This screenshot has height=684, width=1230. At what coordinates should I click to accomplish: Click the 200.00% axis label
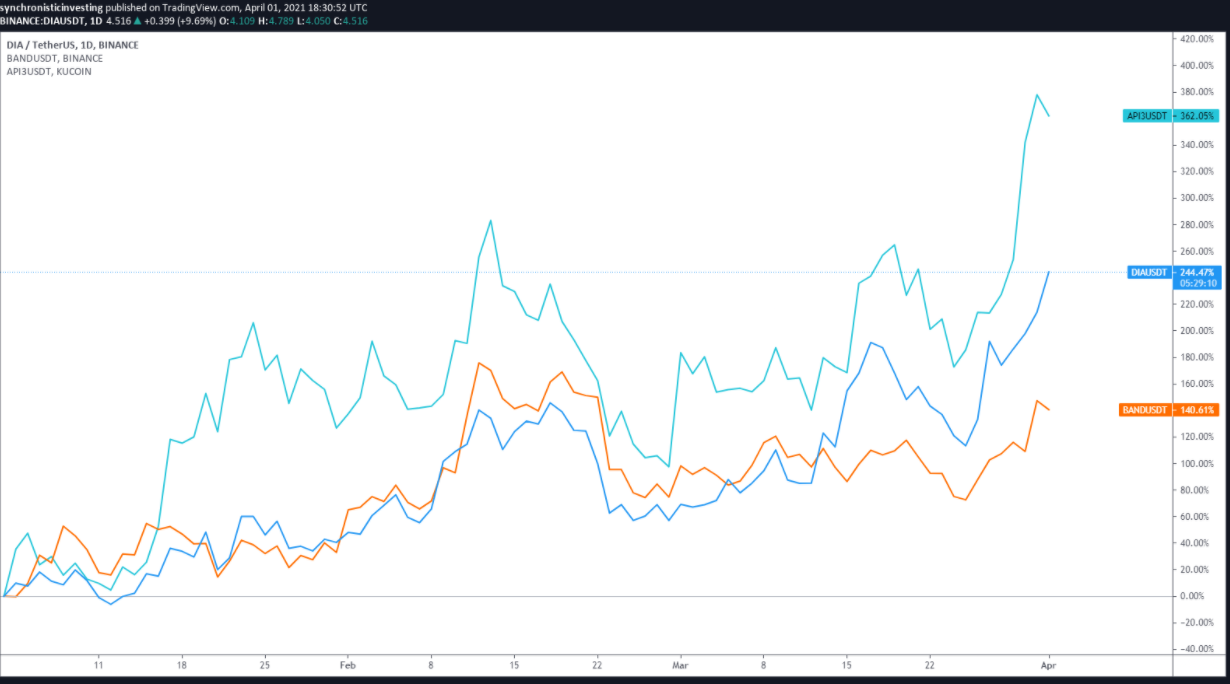tap(1197, 331)
